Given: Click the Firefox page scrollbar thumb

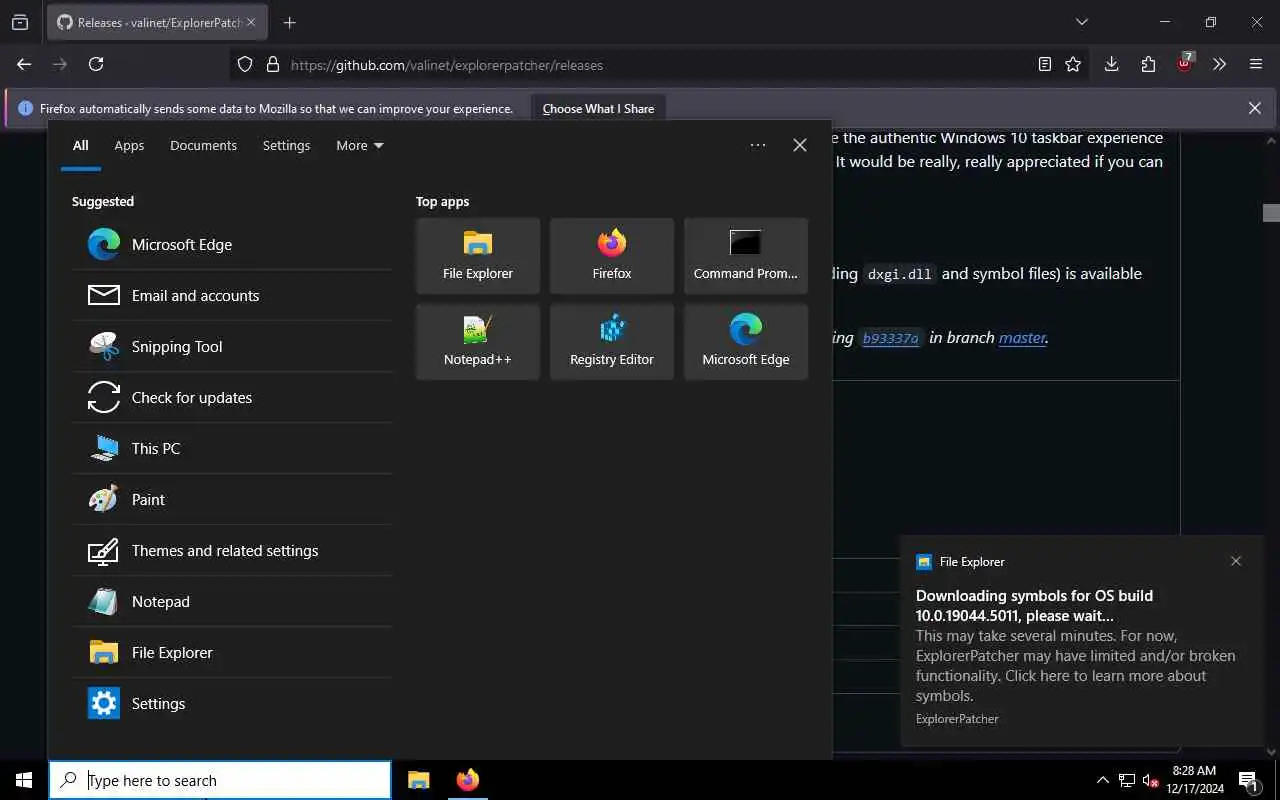Looking at the screenshot, I should point(1271,212).
